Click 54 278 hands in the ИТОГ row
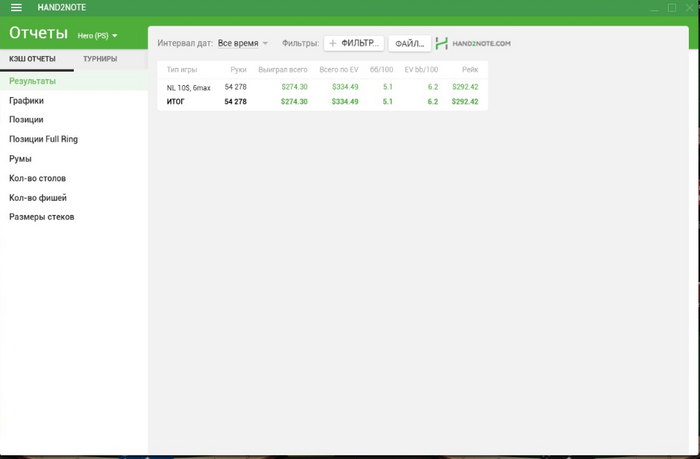The height and width of the screenshot is (459, 700). [x=235, y=102]
